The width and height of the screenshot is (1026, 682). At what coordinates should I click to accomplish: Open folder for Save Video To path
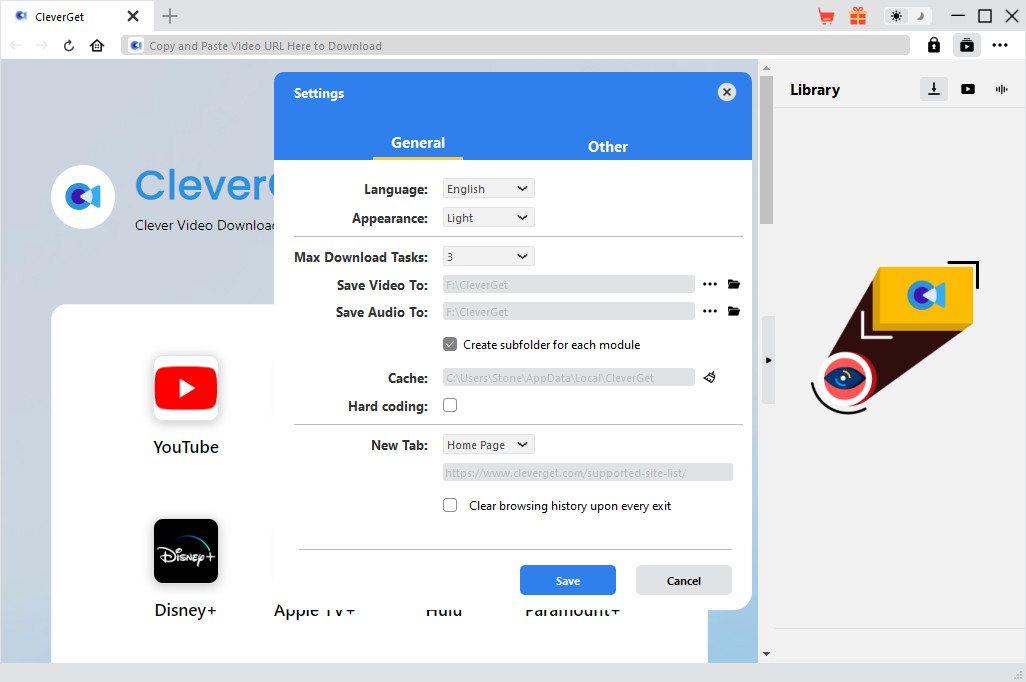pos(734,285)
